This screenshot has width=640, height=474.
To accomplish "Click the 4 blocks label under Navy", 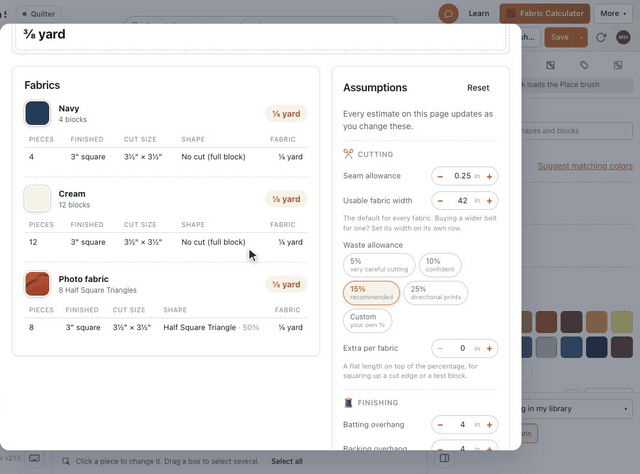I will [73, 120].
